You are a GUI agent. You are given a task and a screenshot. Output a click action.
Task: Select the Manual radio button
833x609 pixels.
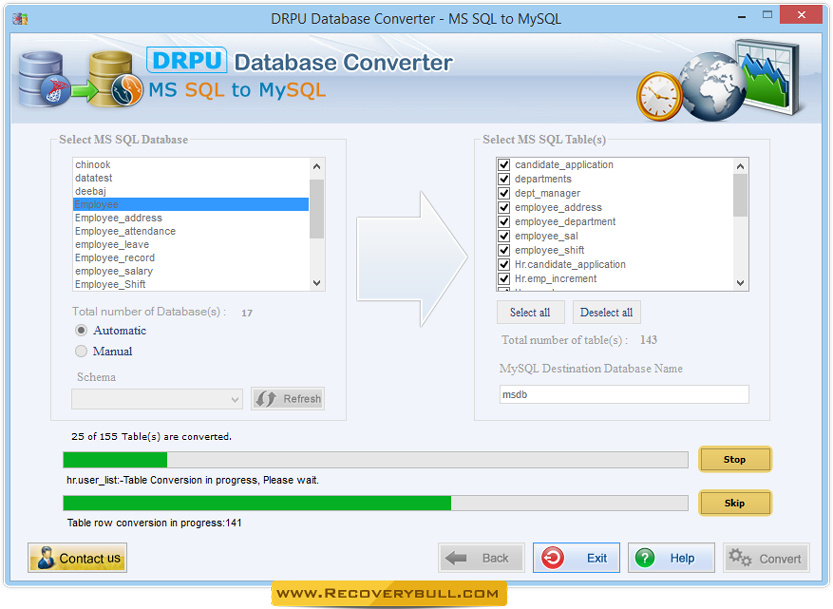click(x=81, y=351)
